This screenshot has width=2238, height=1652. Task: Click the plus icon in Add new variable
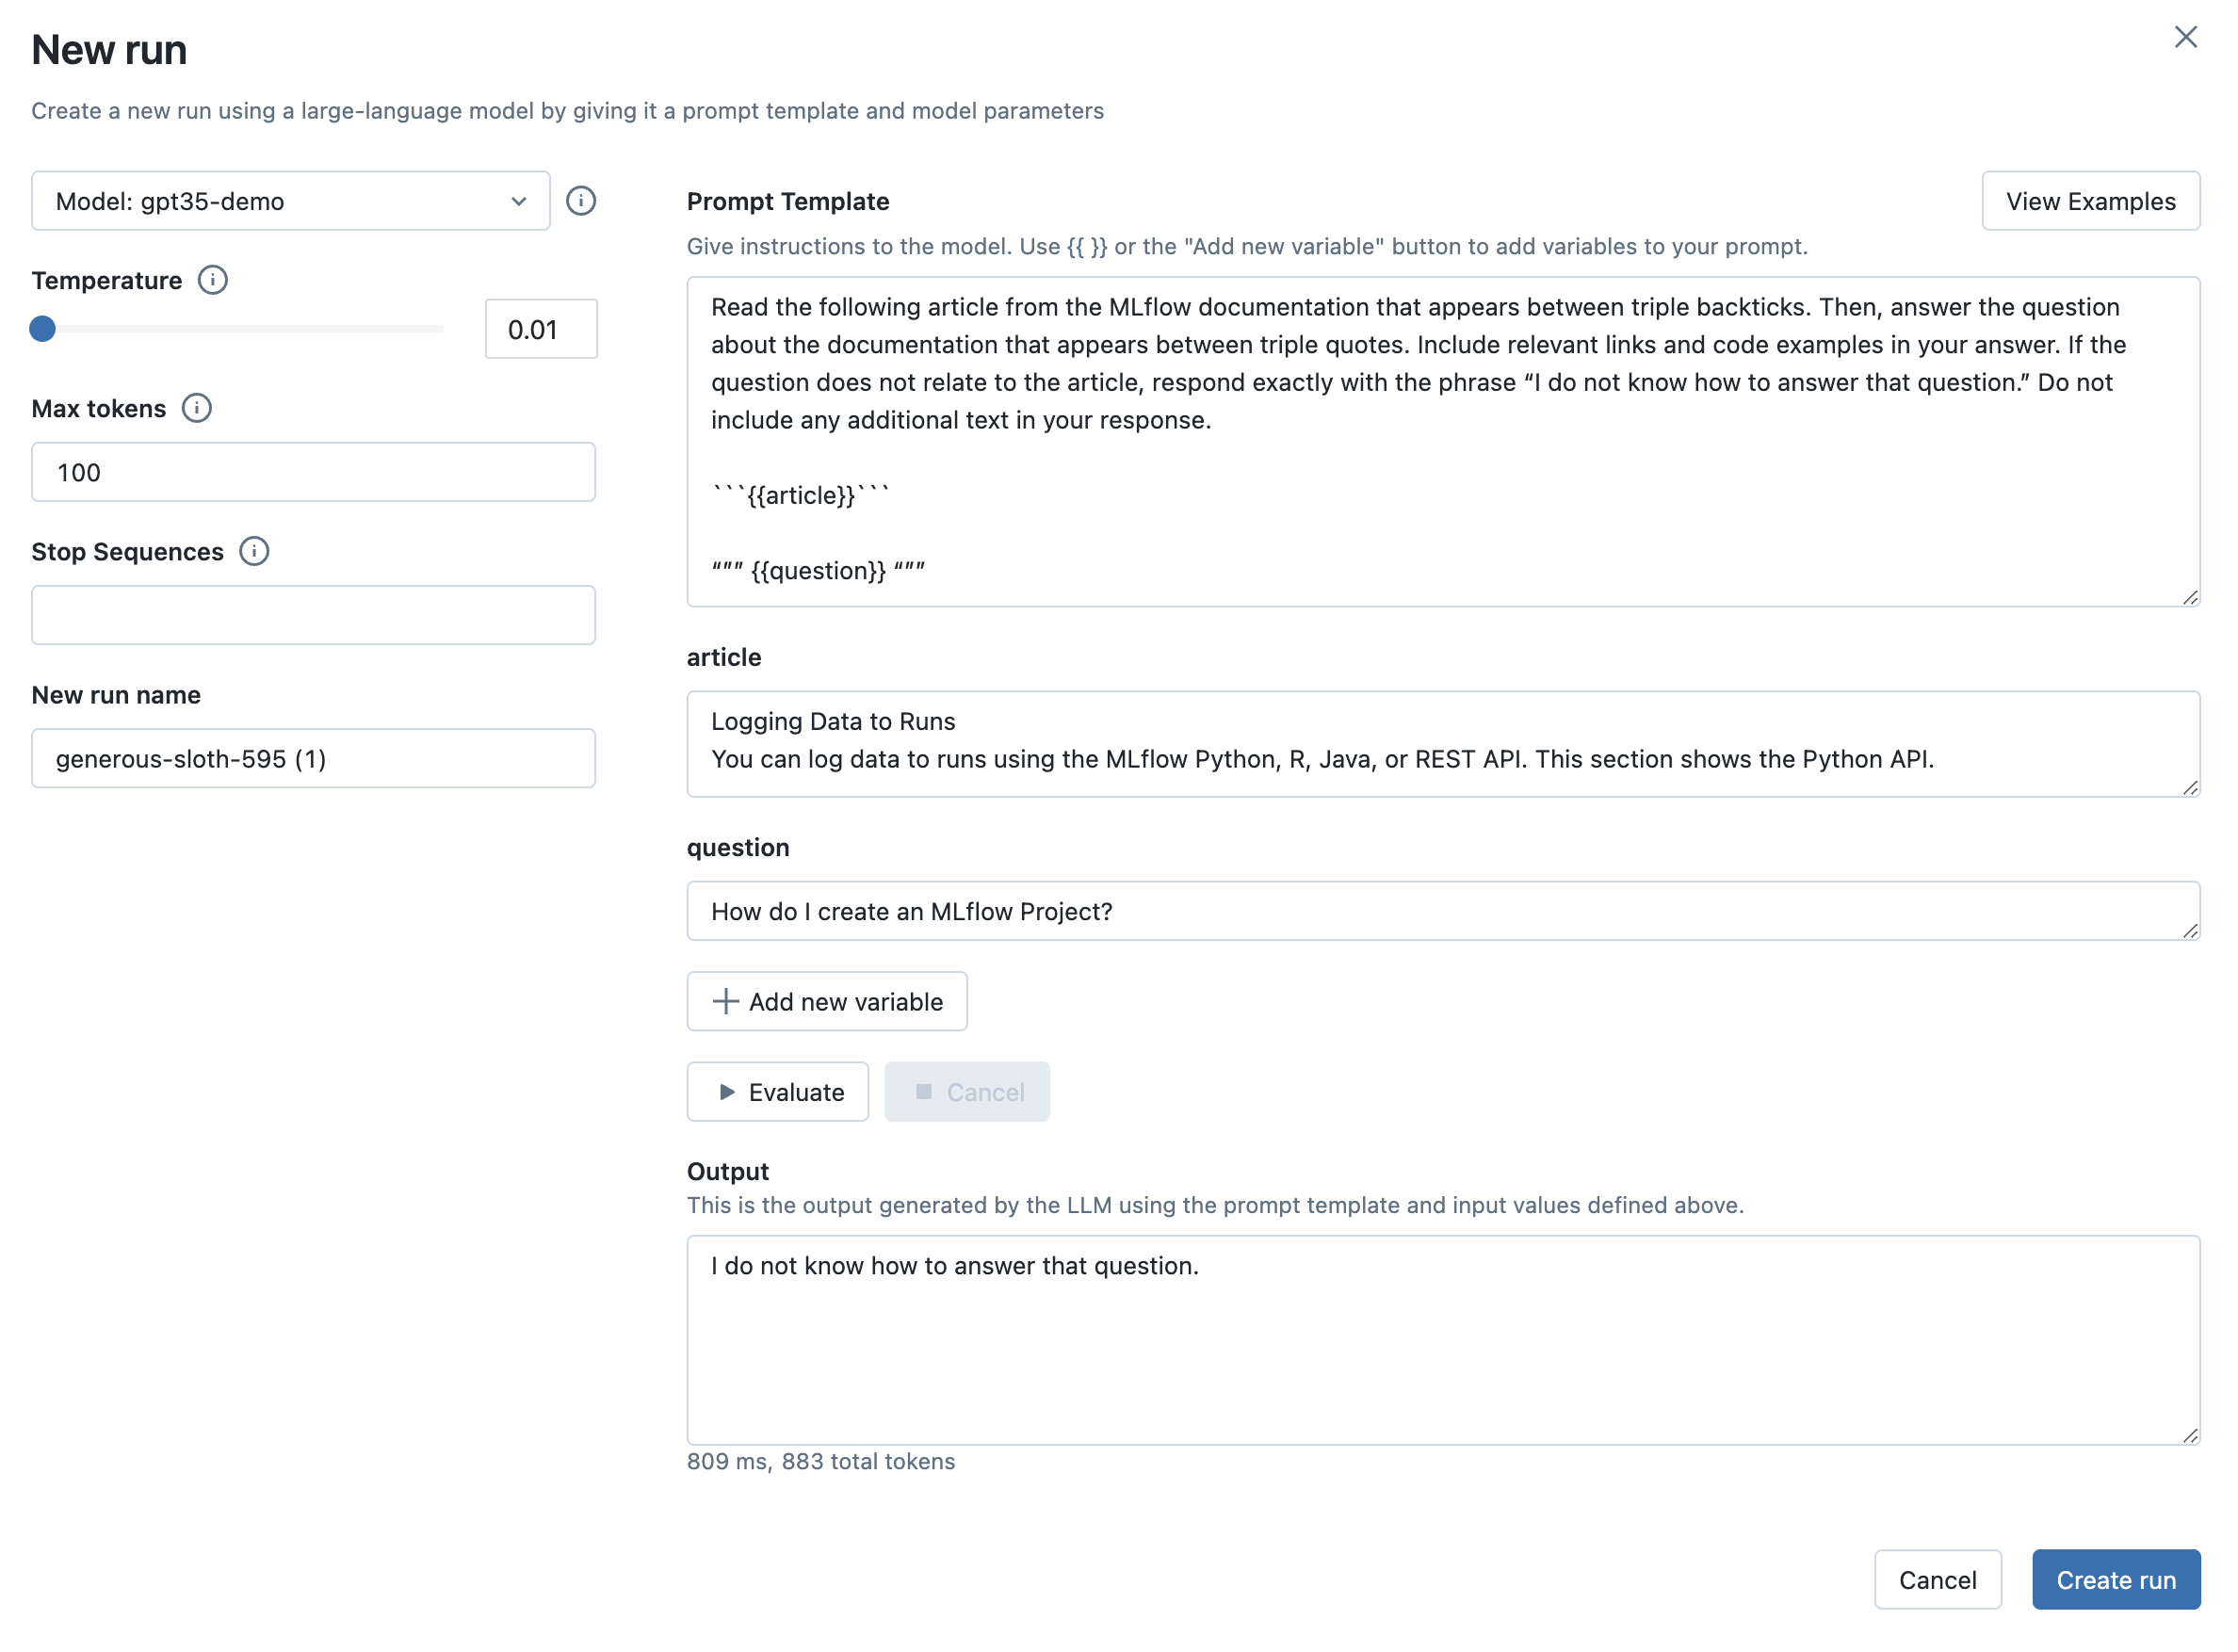tap(725, 1002)
